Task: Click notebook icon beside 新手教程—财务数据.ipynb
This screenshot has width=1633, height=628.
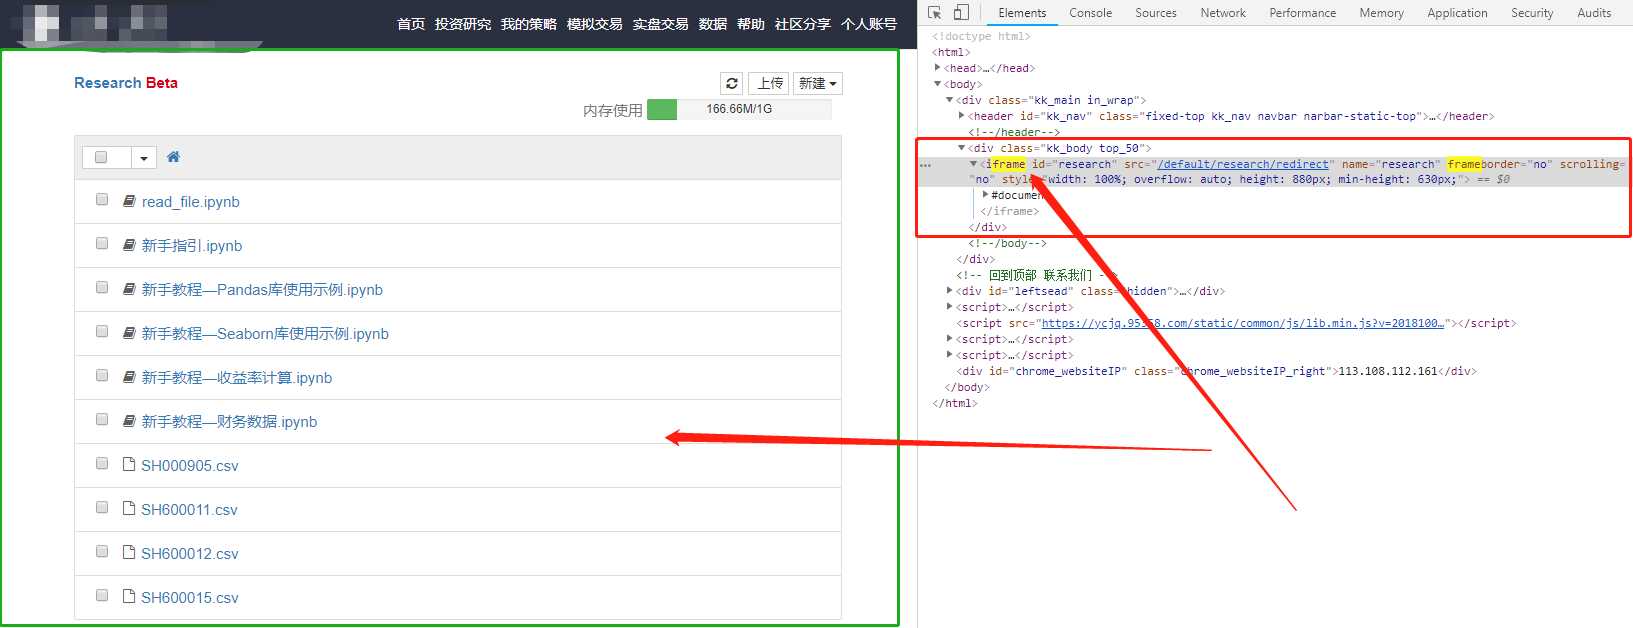Action: point(129,421)
